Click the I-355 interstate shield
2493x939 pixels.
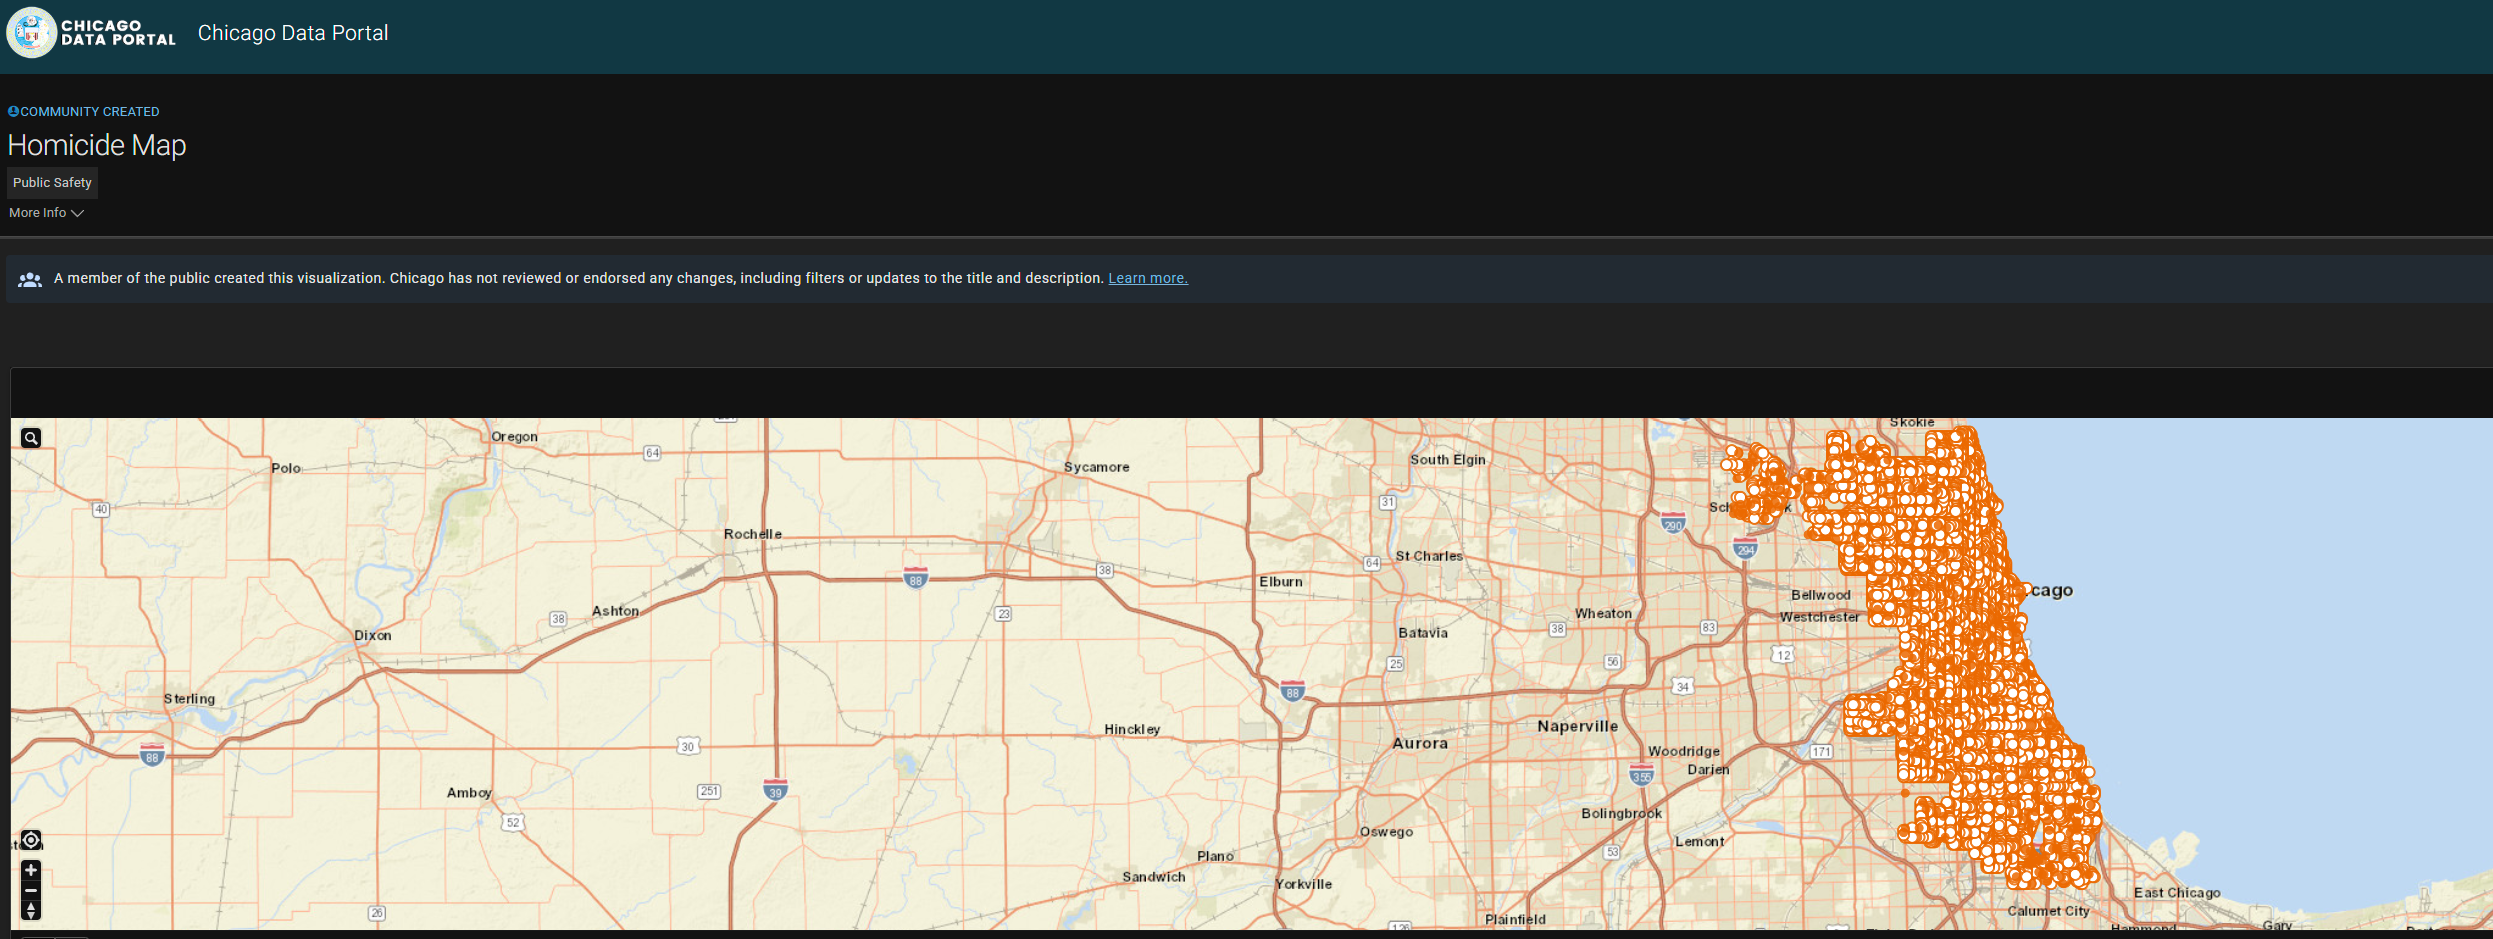[1641, 774]
